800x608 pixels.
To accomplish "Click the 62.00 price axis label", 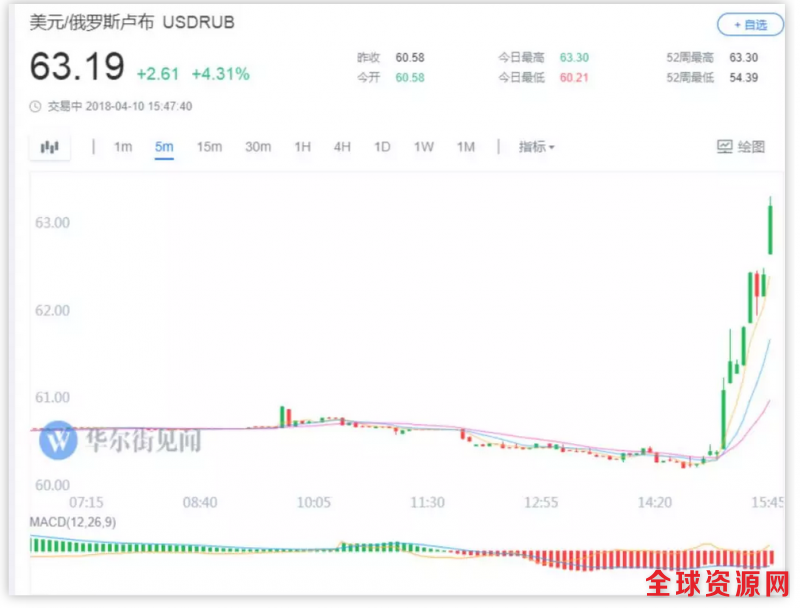I will click(53, 310).
